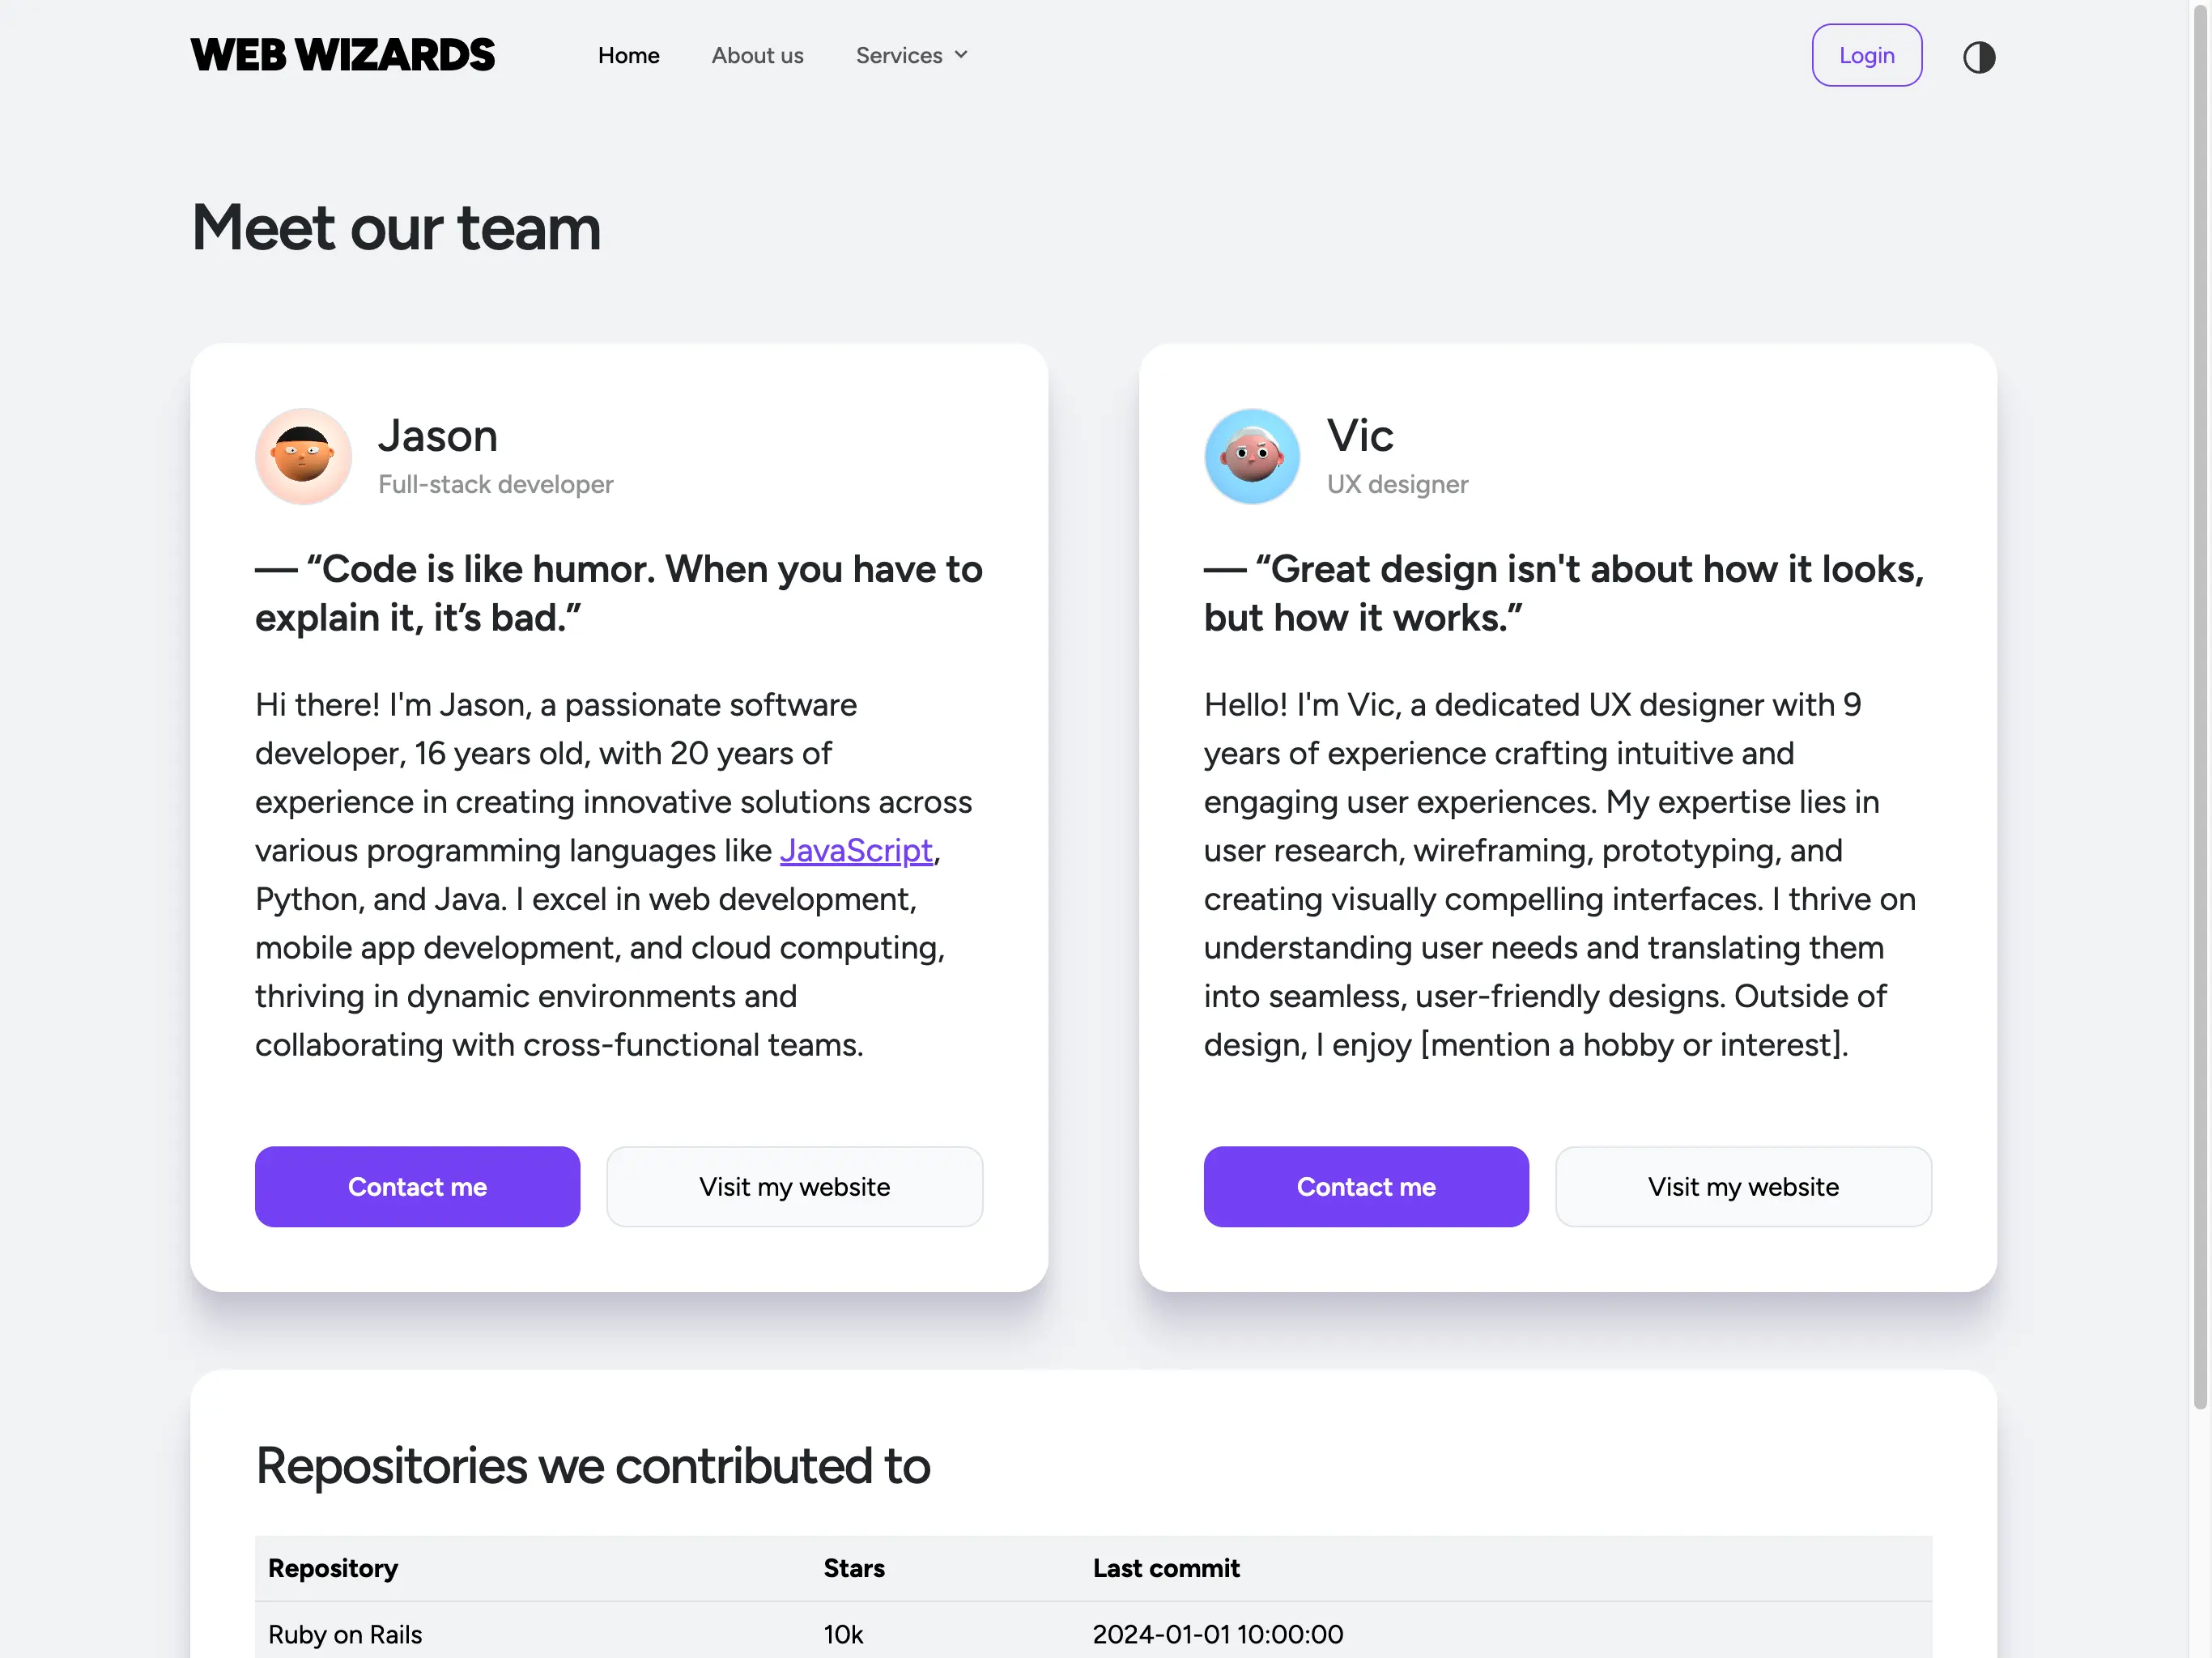The height and width of the screenshot is (1658, 2212).
Task: Expand the Services dropdown menu
Action: pos(911,54)
